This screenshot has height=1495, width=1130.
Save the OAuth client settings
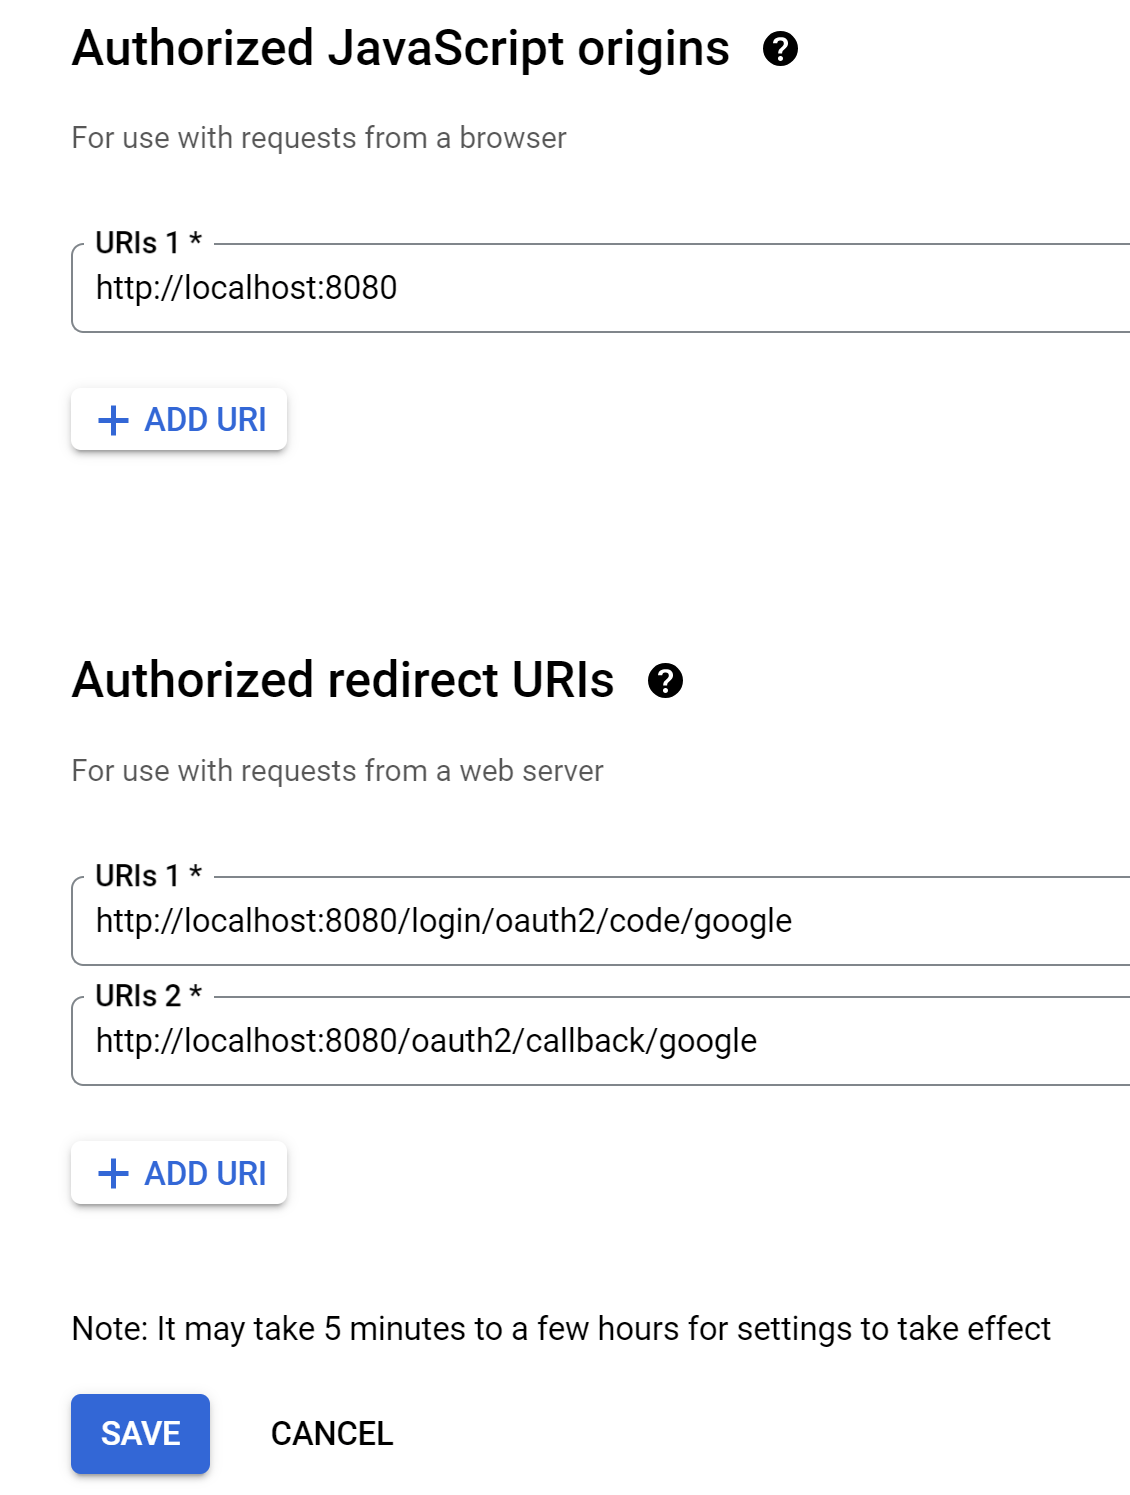pyautogui.click(x=139, y=1433)
